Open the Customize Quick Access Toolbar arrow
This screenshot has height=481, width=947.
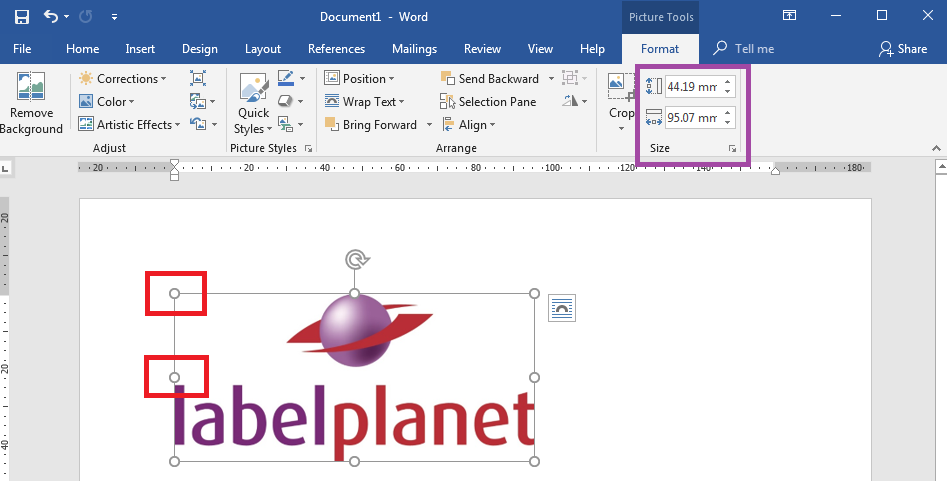click(x=114, y=17)
